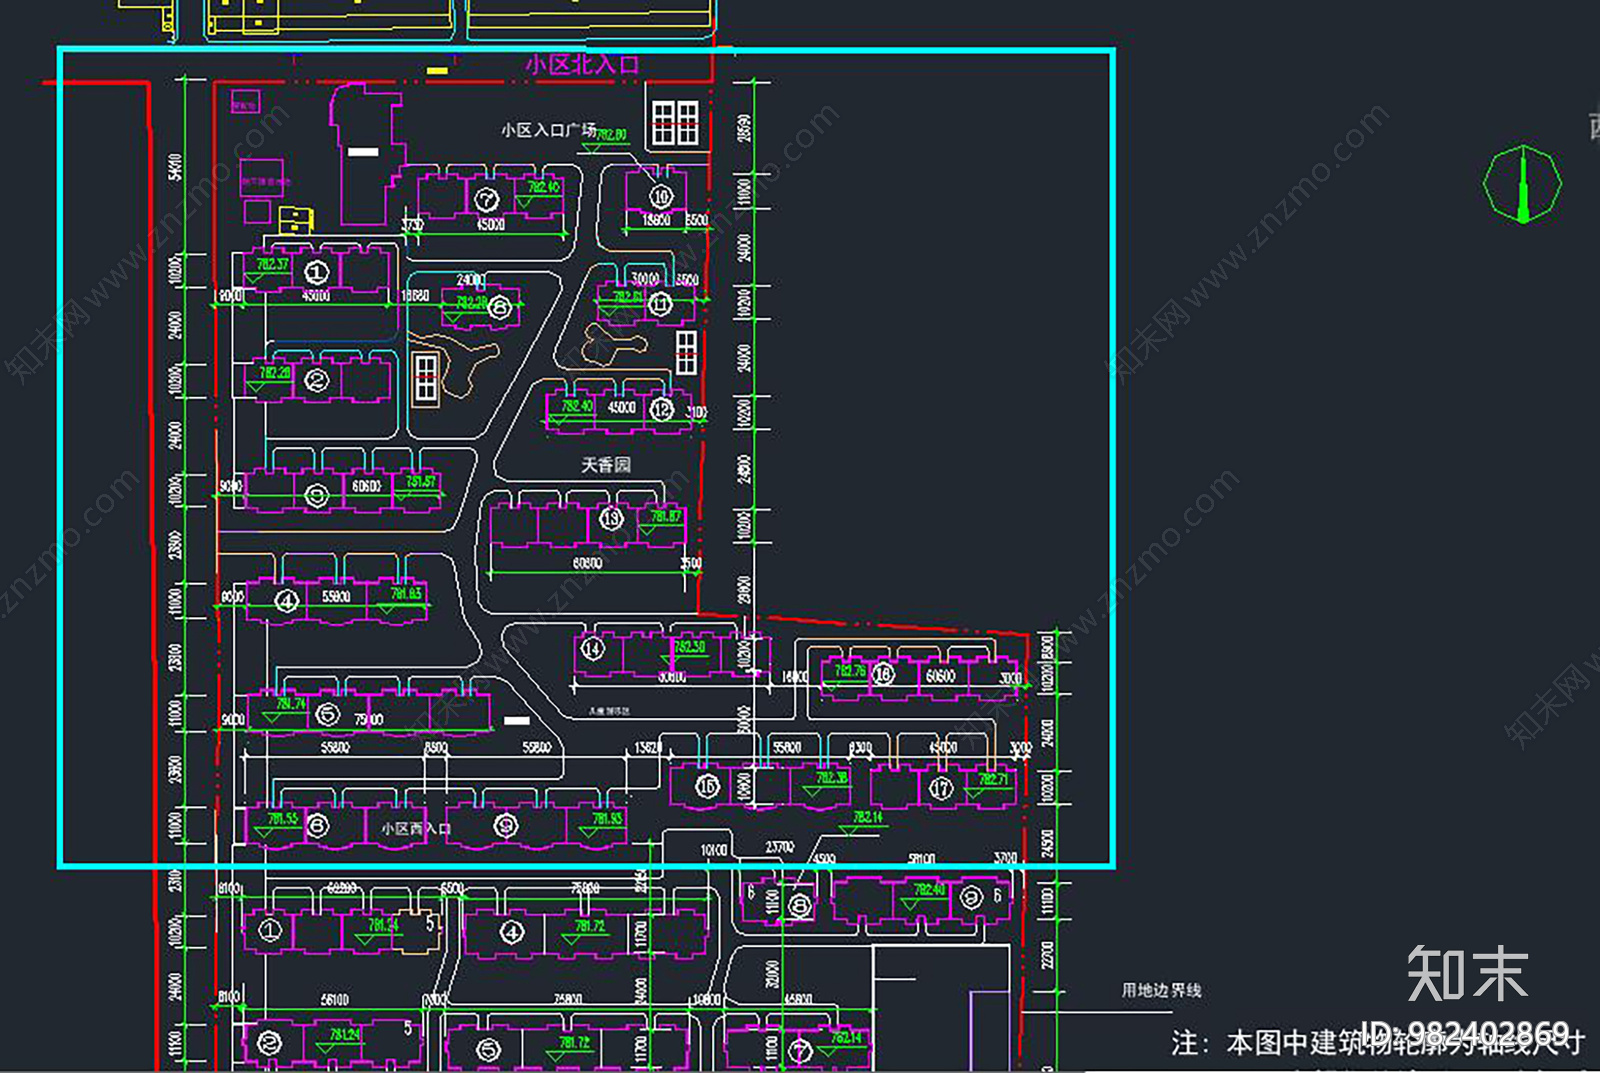Click the '小区西入口' label

coord(415,829)
